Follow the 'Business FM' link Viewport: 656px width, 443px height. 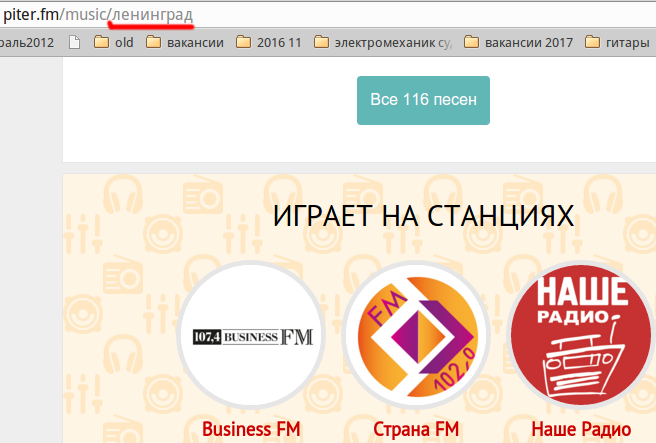(x=251, y=429)
